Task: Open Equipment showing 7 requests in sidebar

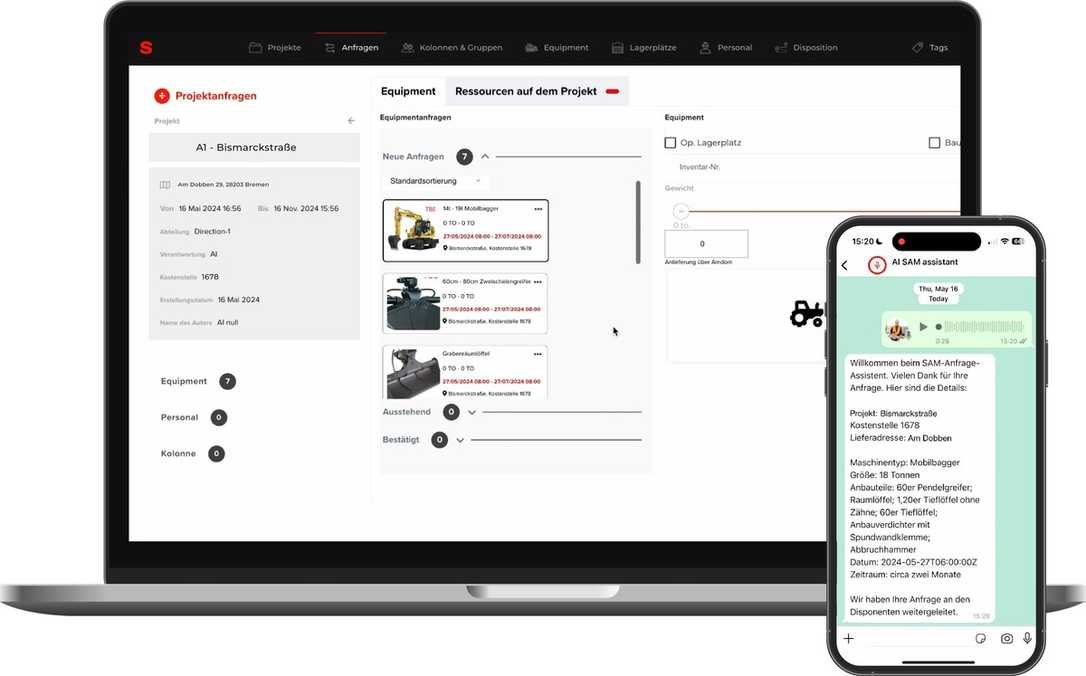Action: [190, 381]
